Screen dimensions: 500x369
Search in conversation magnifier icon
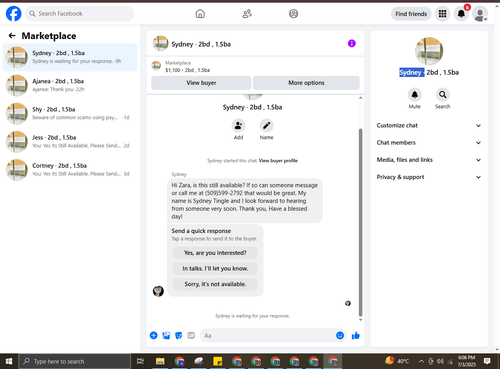click(443, 95)
